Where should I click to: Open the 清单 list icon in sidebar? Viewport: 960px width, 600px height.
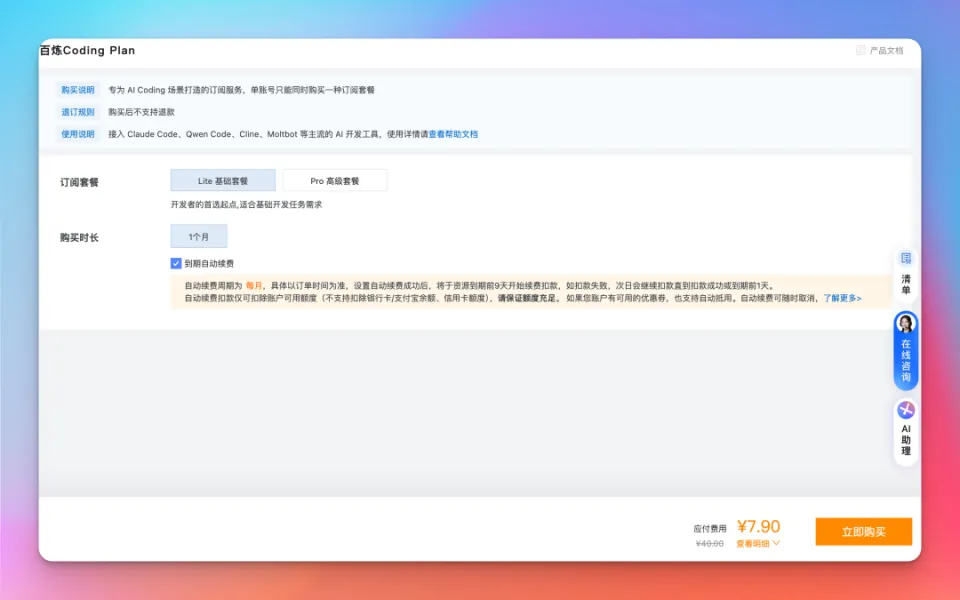point(906,259)
